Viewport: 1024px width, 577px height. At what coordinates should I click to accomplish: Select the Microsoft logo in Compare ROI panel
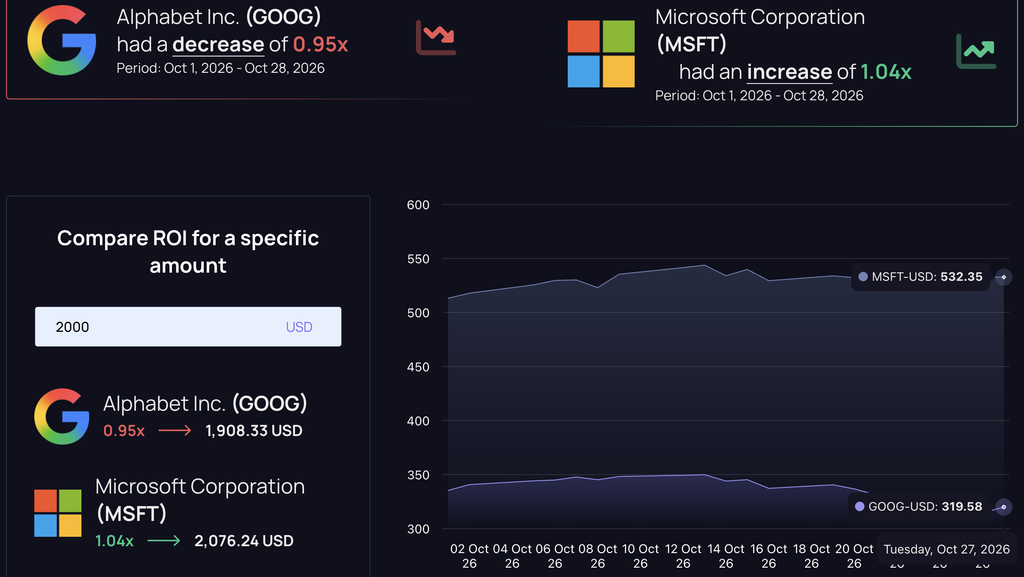[58, 513]
